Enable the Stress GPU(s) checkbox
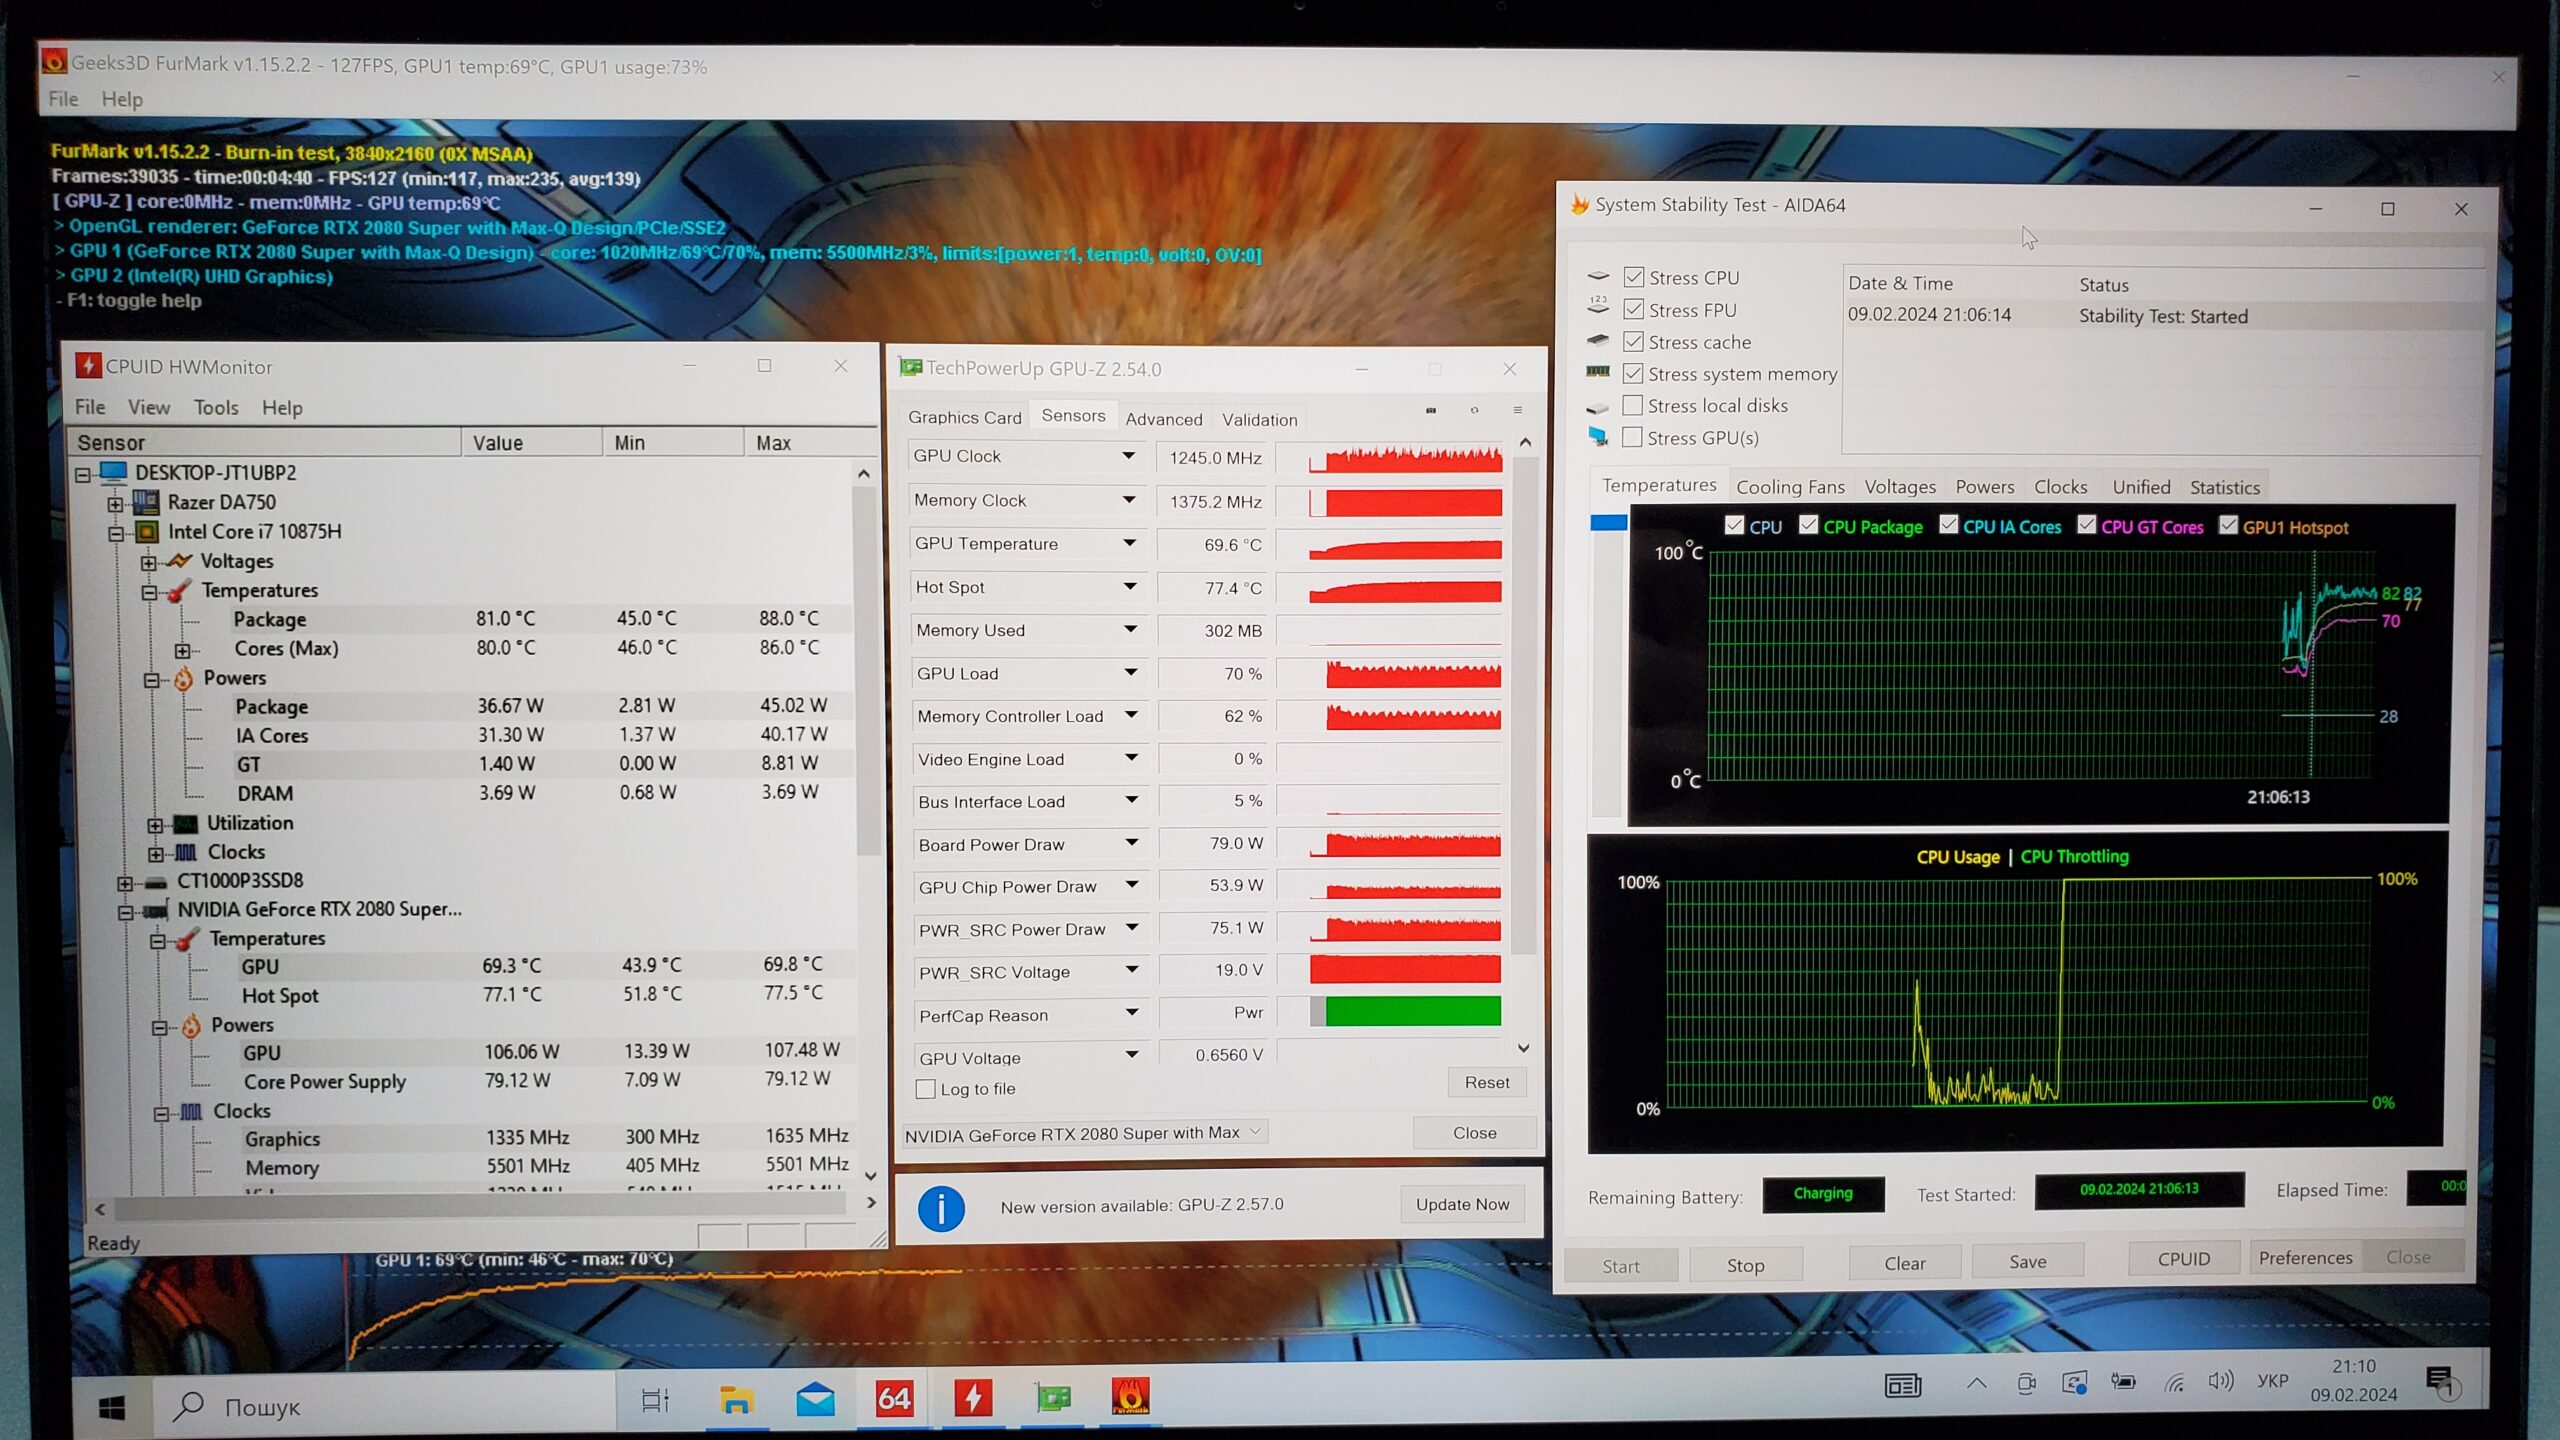The height and width of the screenshot is (1440, 2560). 1632,438
